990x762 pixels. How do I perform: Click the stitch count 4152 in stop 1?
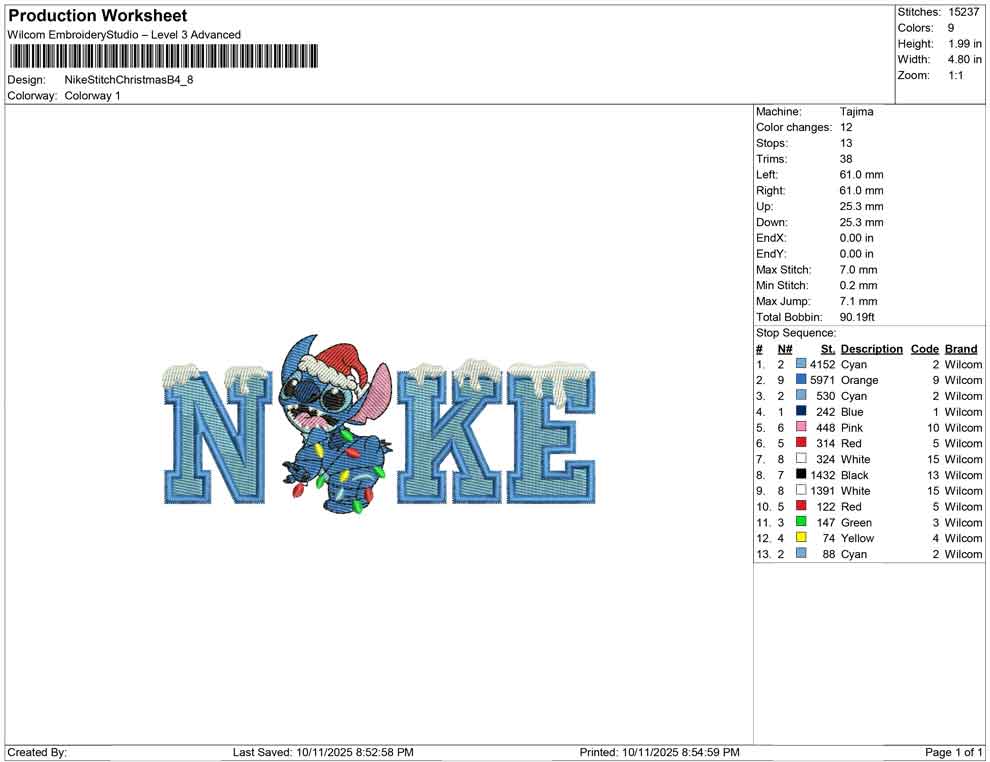coord(823,364)
